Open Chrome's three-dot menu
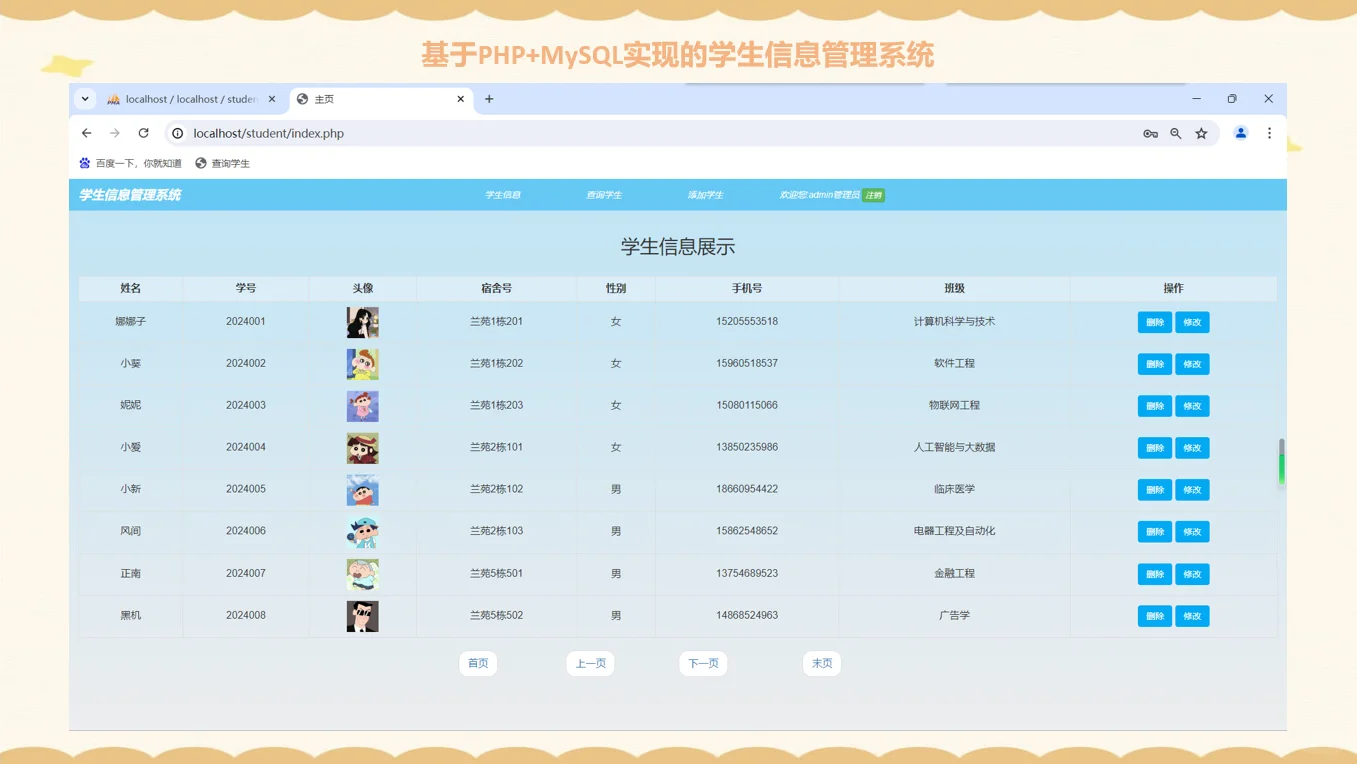The width and height of the screenshot is (1357, 764). [x=1268, y=132]
